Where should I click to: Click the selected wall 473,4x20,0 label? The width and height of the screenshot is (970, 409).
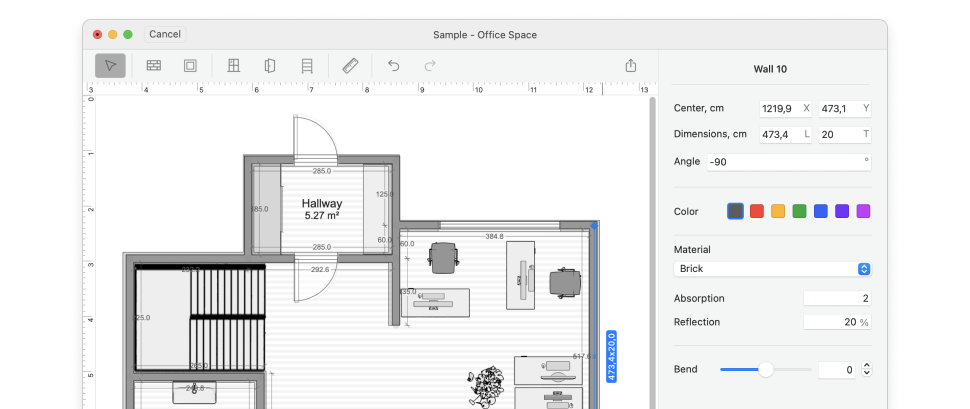pyautogui.click(x=611, y=356)
